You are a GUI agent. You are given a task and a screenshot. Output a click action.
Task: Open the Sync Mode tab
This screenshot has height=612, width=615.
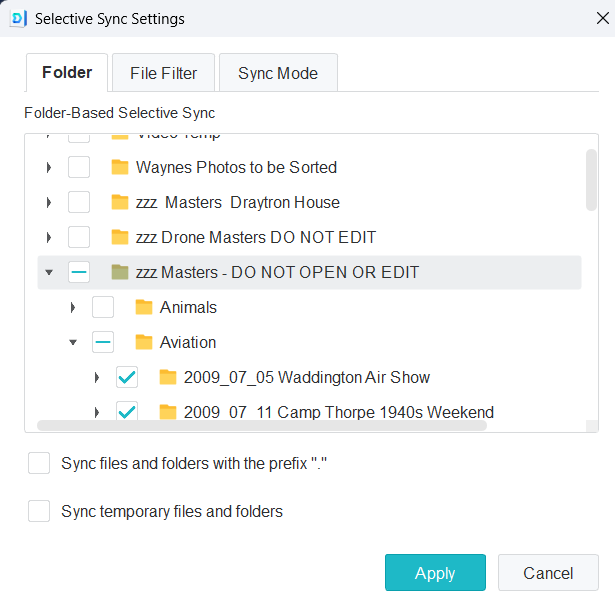point(278,73)
